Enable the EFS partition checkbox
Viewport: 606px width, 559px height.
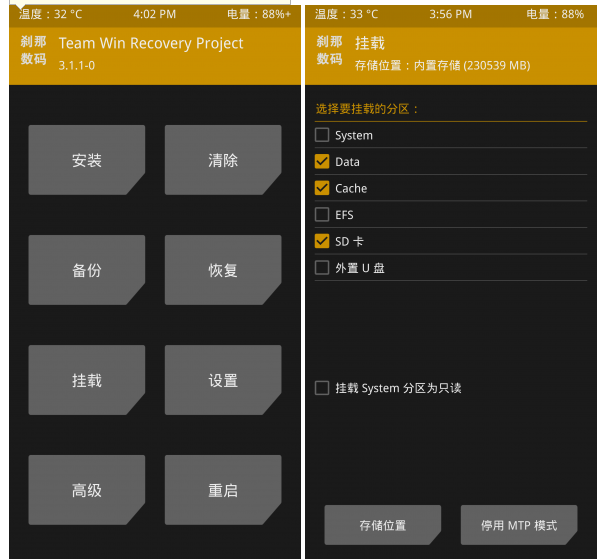[x=322, y=215]
